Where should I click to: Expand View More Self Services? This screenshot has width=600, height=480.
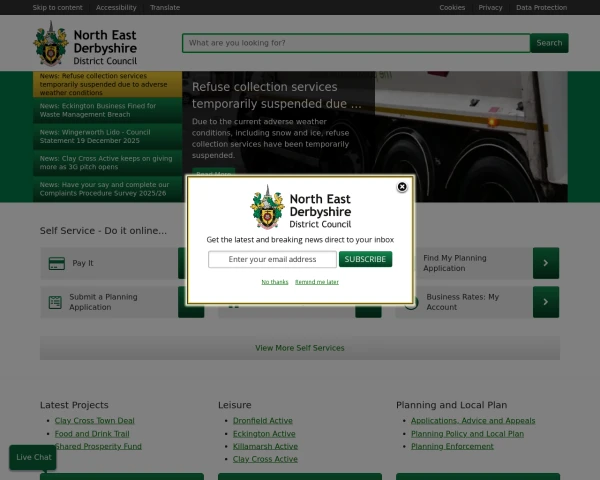[300, 348]
